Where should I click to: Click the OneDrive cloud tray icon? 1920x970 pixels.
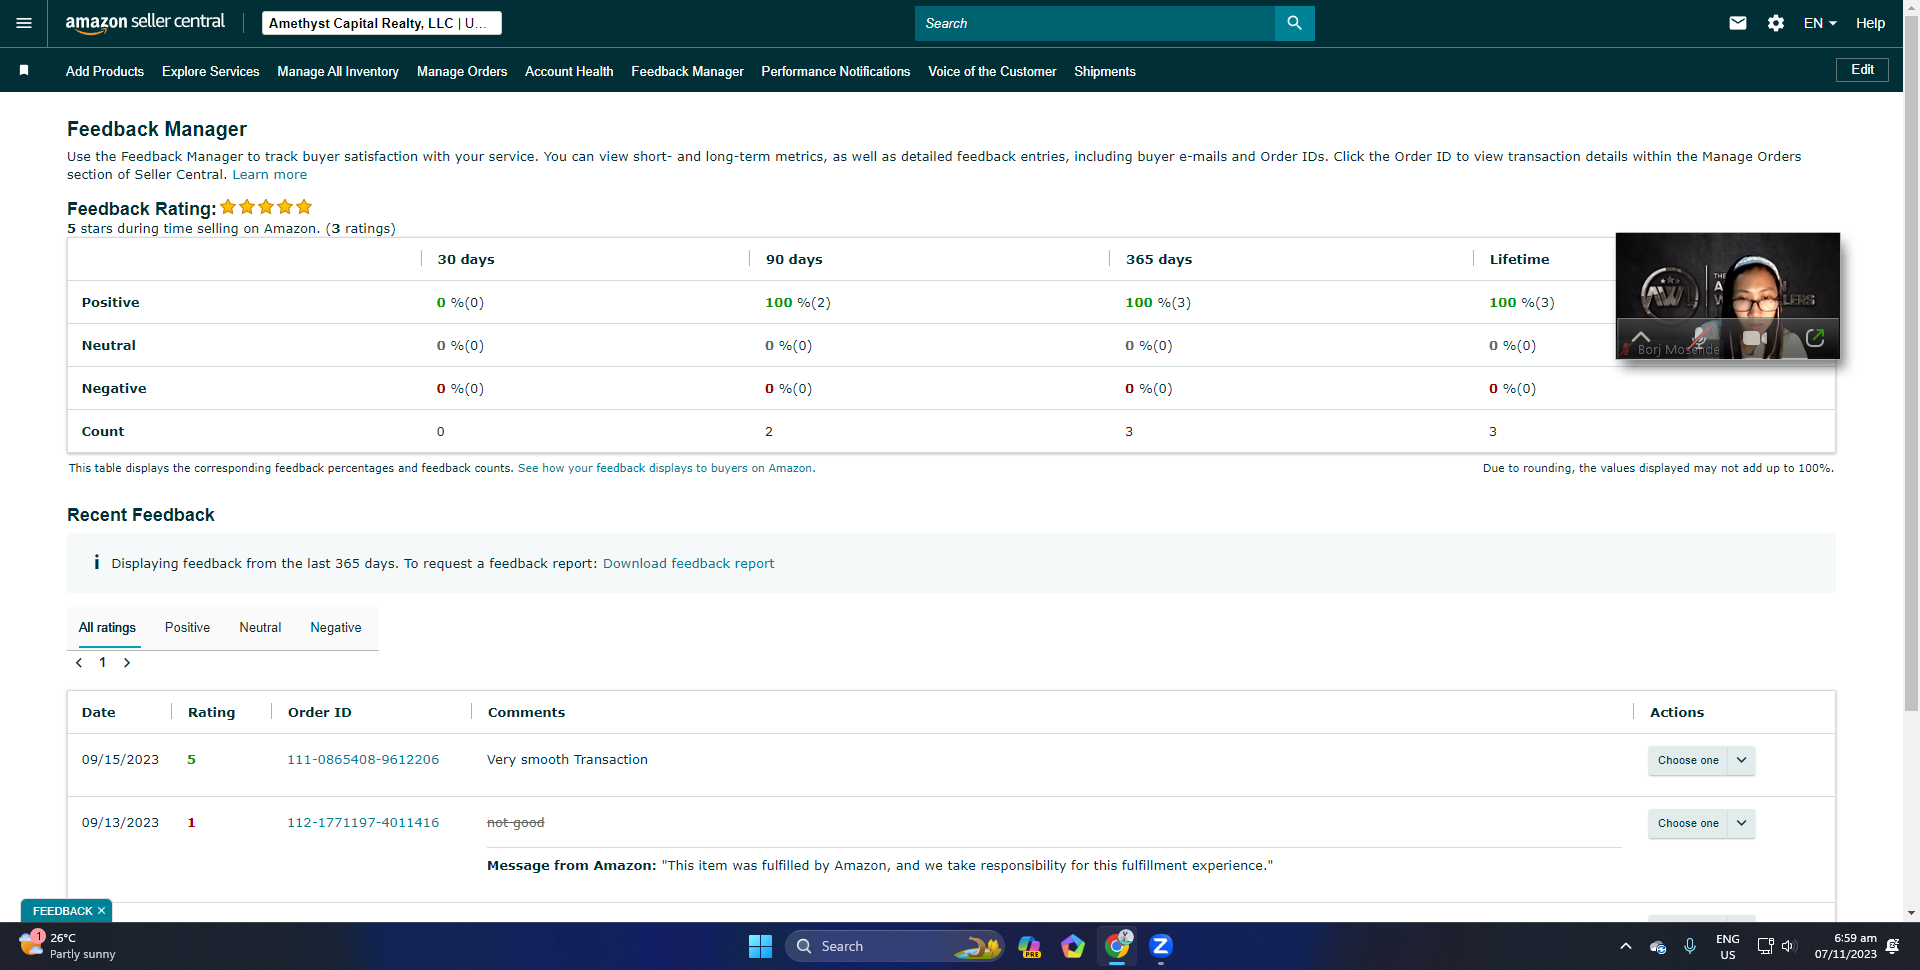click(1658, 946)
